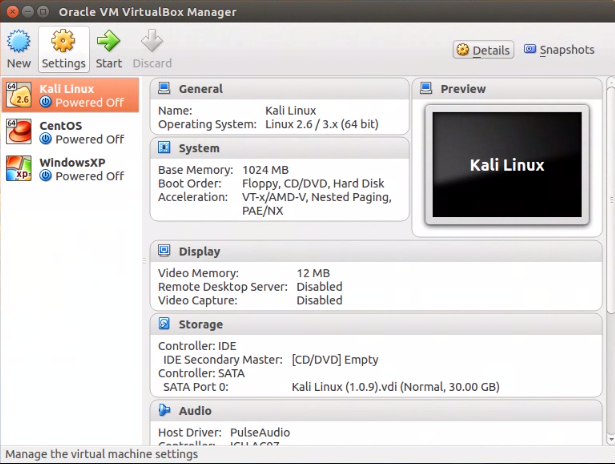Switch to Snapshots view
Image resolution: width=615 pixels, height=464 pixels.
coord(559,50)
